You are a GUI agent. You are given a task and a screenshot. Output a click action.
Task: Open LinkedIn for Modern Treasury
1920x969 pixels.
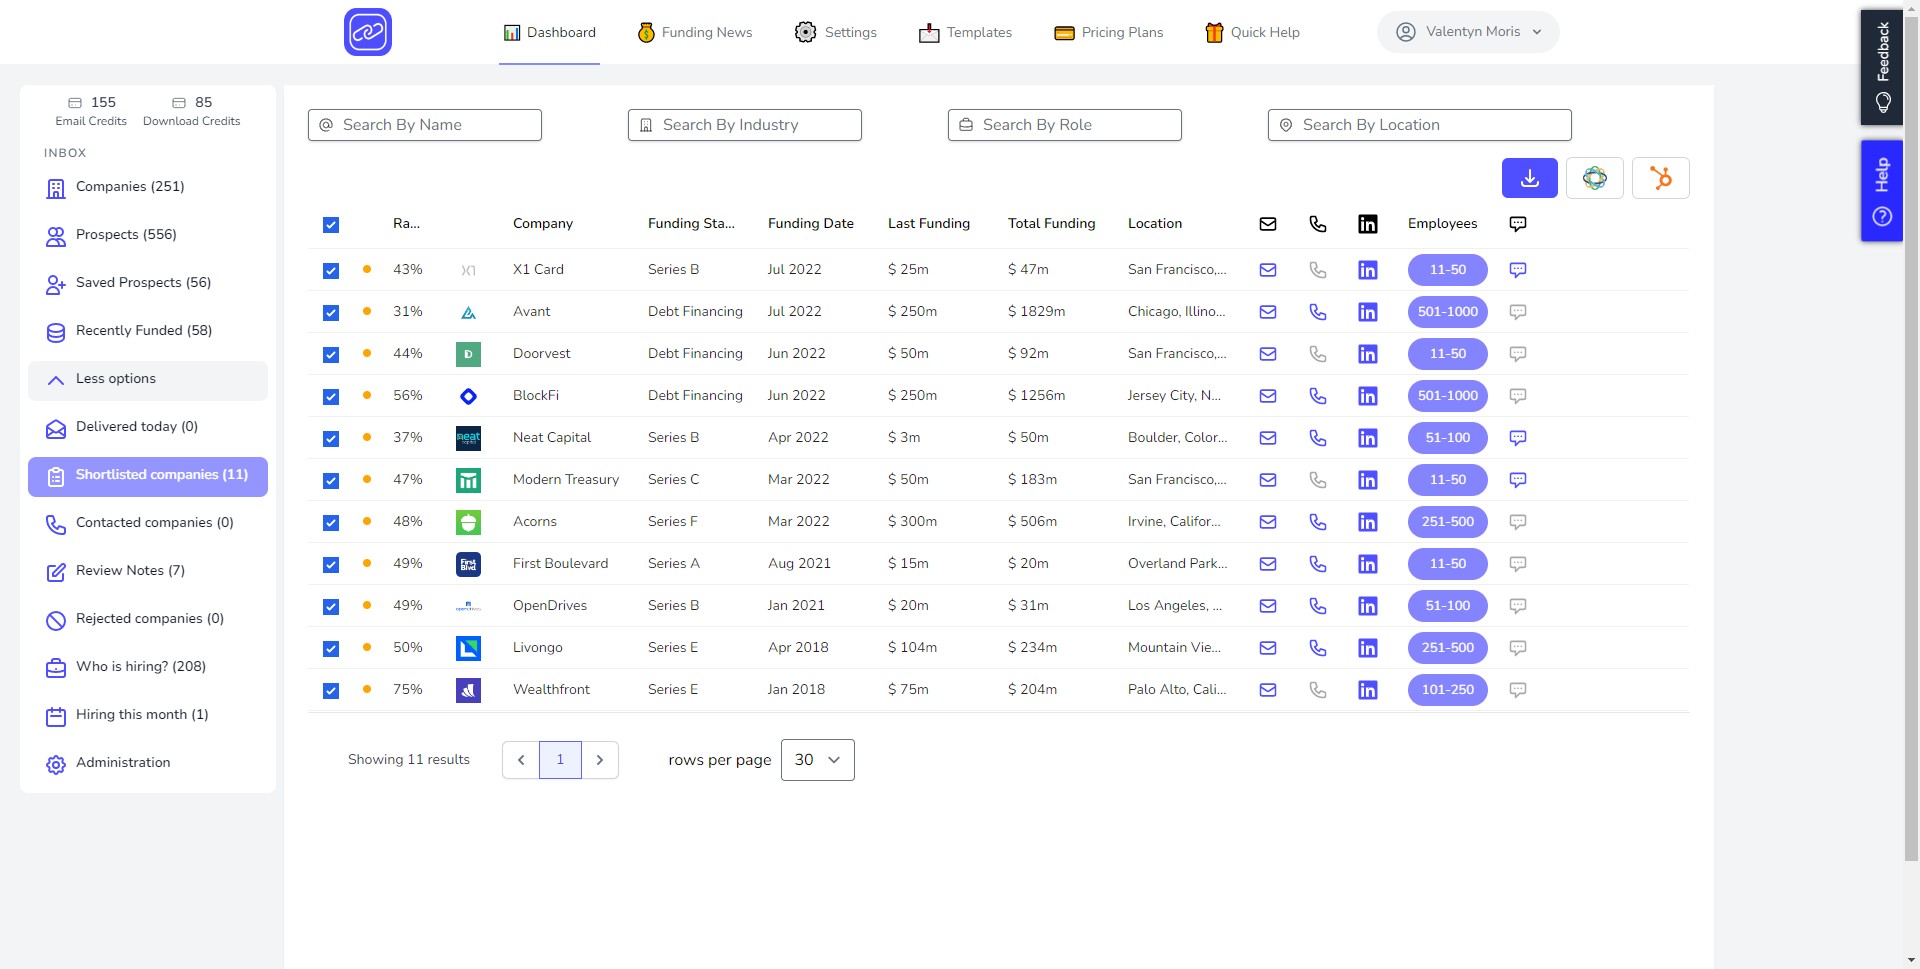tap(1368, 480)
